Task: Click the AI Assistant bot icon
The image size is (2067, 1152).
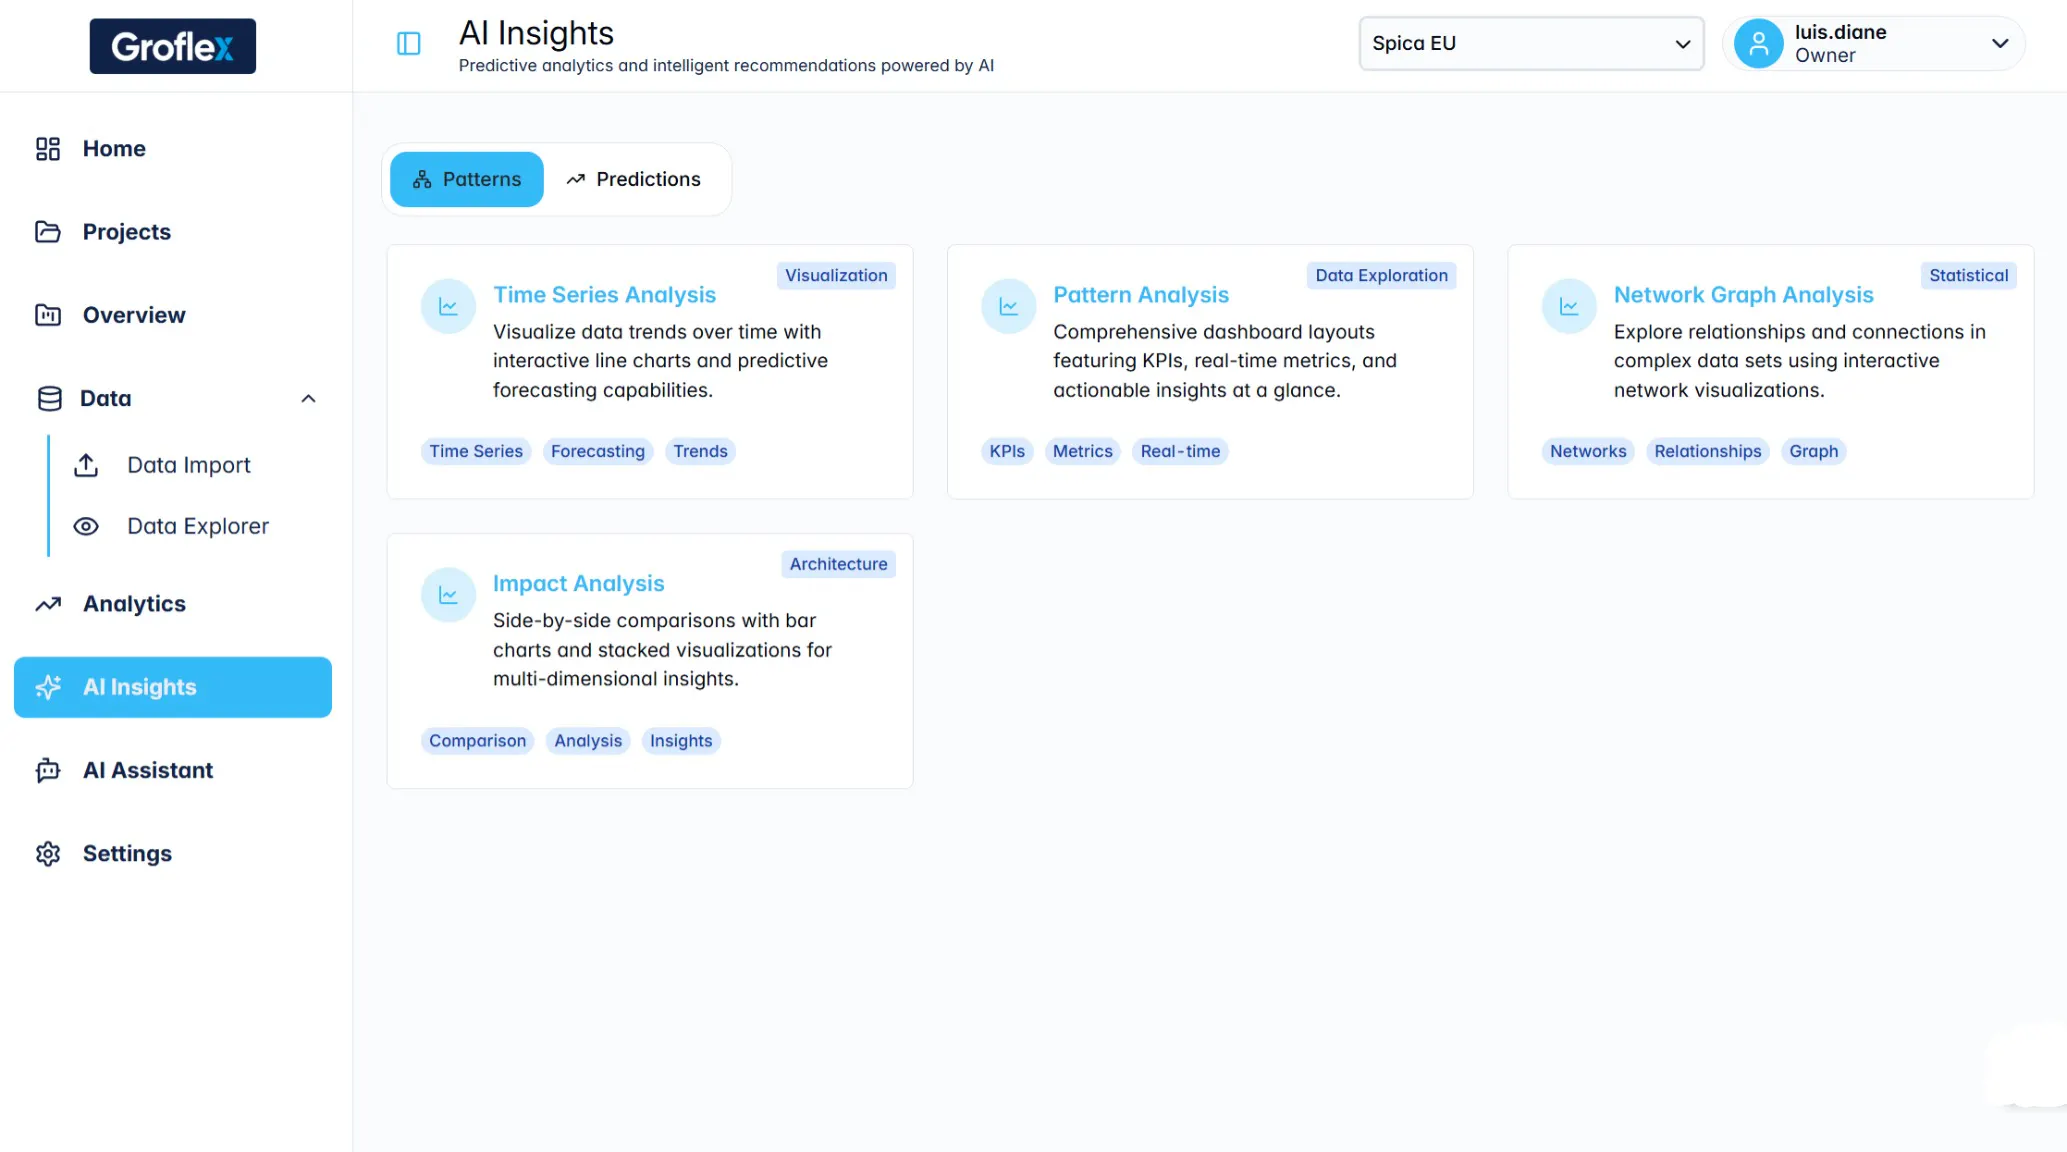Action: [48, 770]
